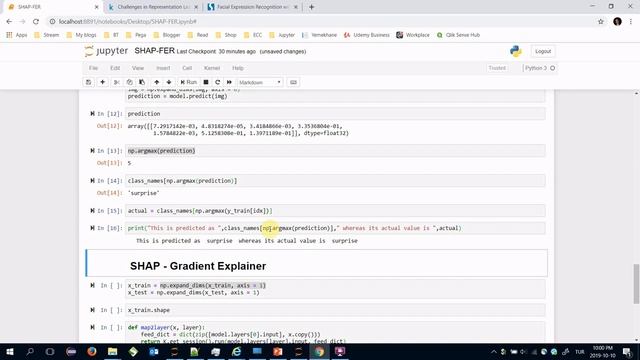Click the Trusted notebook indicator
The width and height of the screenshot is (640, 360).
[x=497, y=68]
